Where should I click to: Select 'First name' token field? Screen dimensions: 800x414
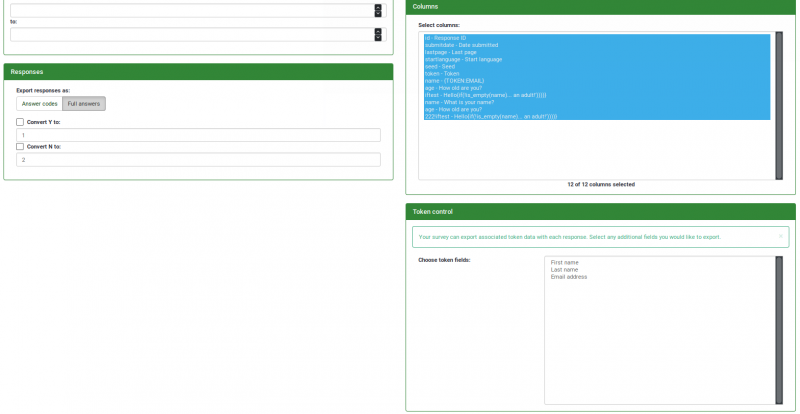(x=565, y=262)
